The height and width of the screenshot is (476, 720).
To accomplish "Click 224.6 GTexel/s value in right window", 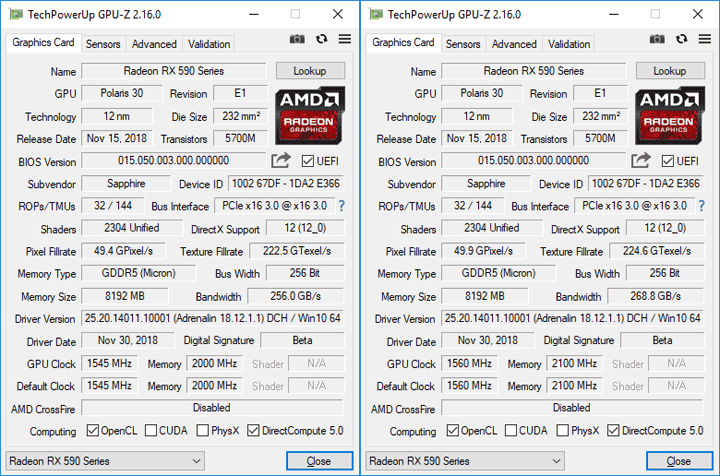I will (657, 251).
